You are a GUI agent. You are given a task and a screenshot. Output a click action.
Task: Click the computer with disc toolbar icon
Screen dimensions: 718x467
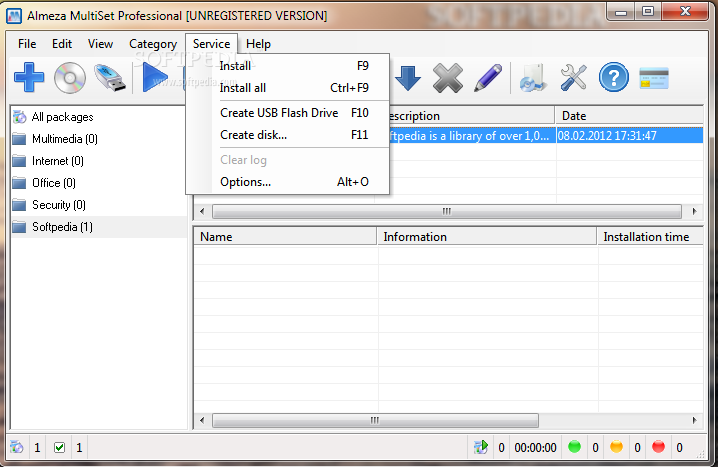click(533, 78)
